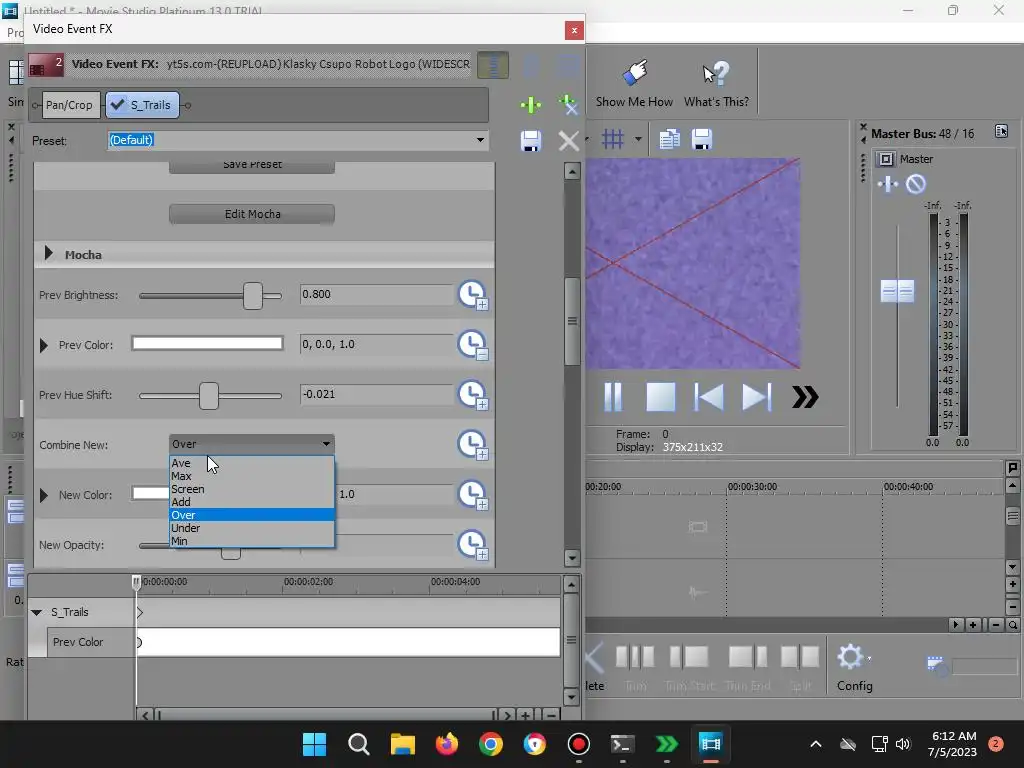Open Firefox from the taskbar
This screenshot has width=1024, height=768.
[x=447, y=744]
